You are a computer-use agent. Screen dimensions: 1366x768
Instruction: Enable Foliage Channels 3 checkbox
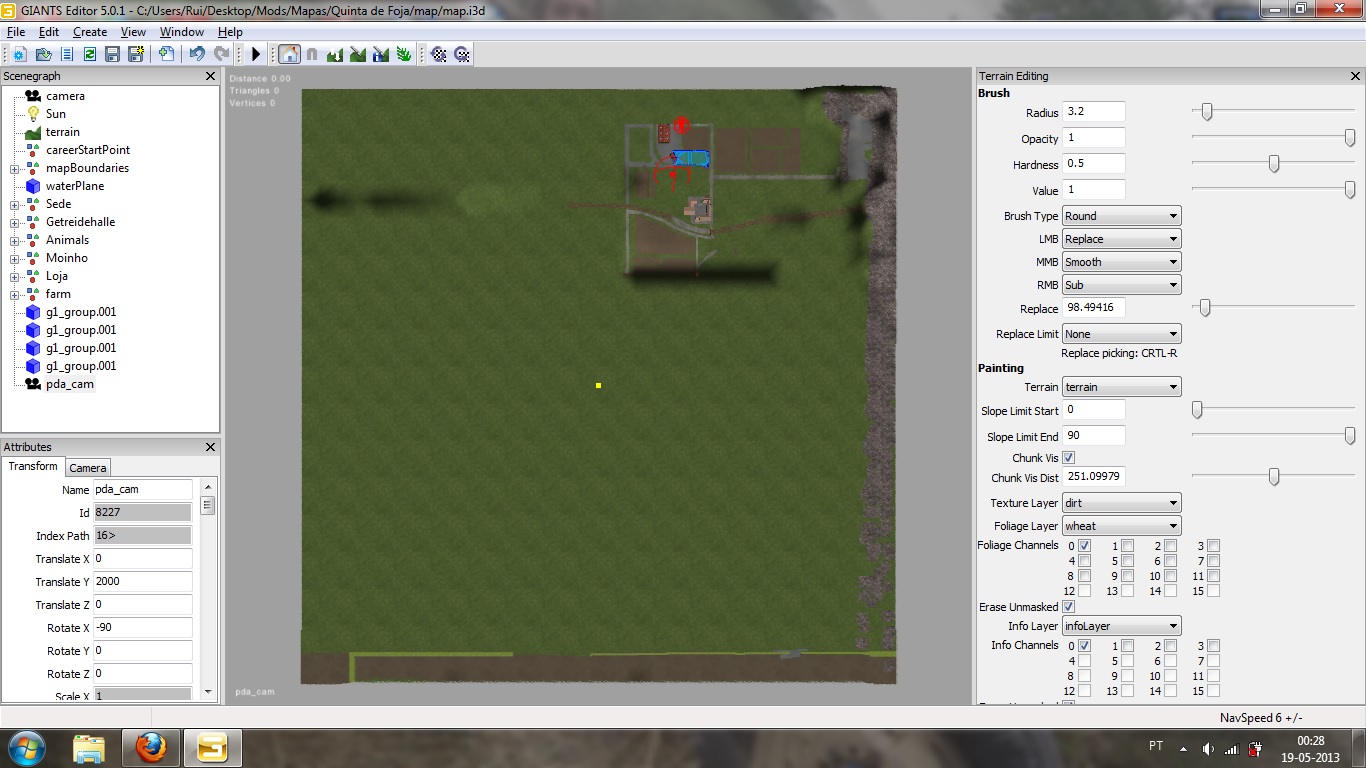(x=1214, y=546)
